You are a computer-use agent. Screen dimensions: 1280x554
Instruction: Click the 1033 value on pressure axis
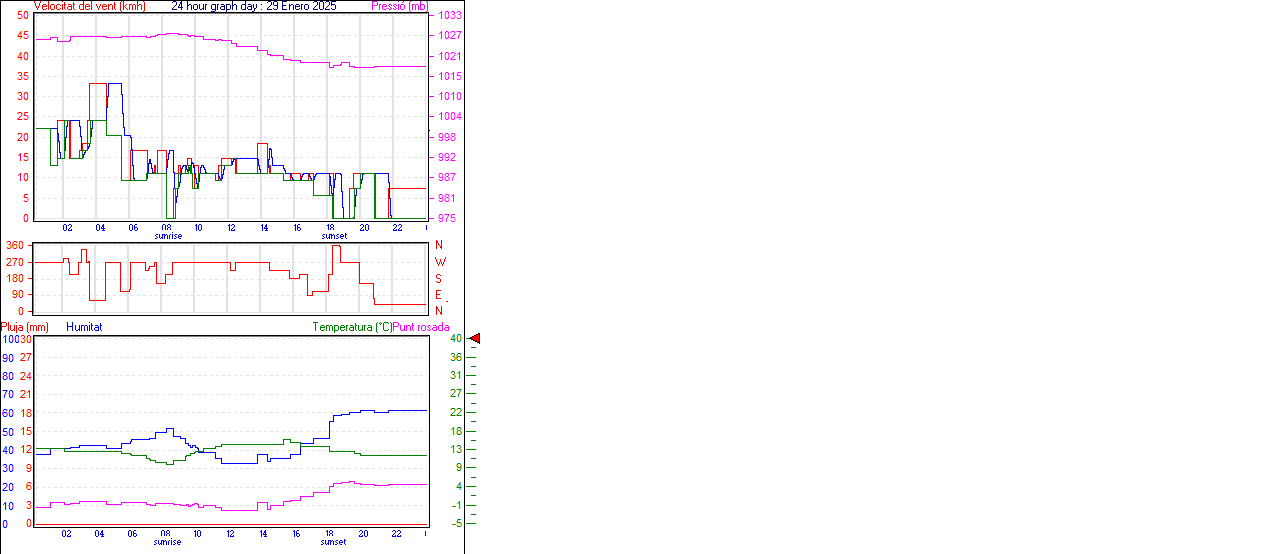pyautogui.click(x=450, y=16)
